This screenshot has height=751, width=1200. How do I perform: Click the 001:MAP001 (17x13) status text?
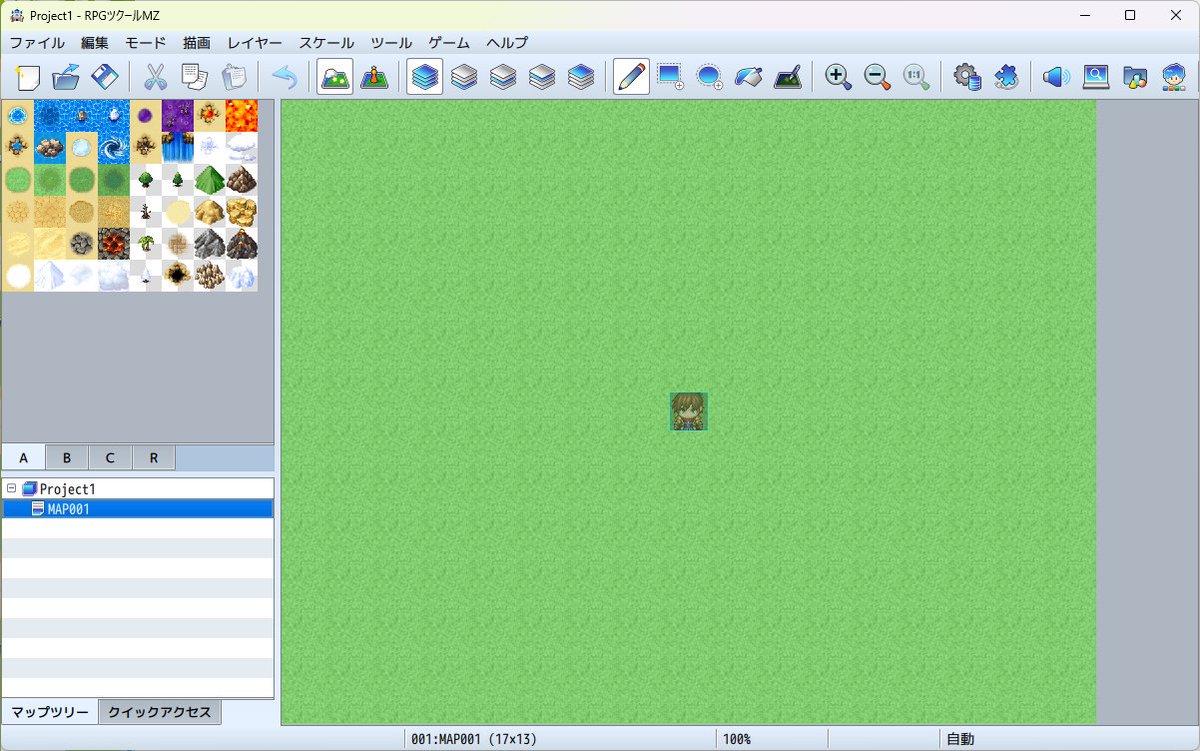(x=474, y=739)
